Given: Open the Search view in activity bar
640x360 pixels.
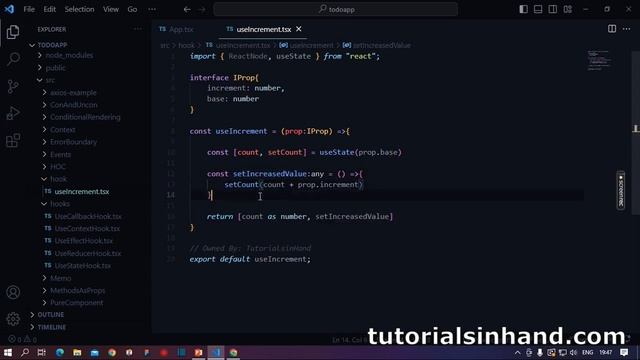Looking at the screenshot, I should 13,59.
